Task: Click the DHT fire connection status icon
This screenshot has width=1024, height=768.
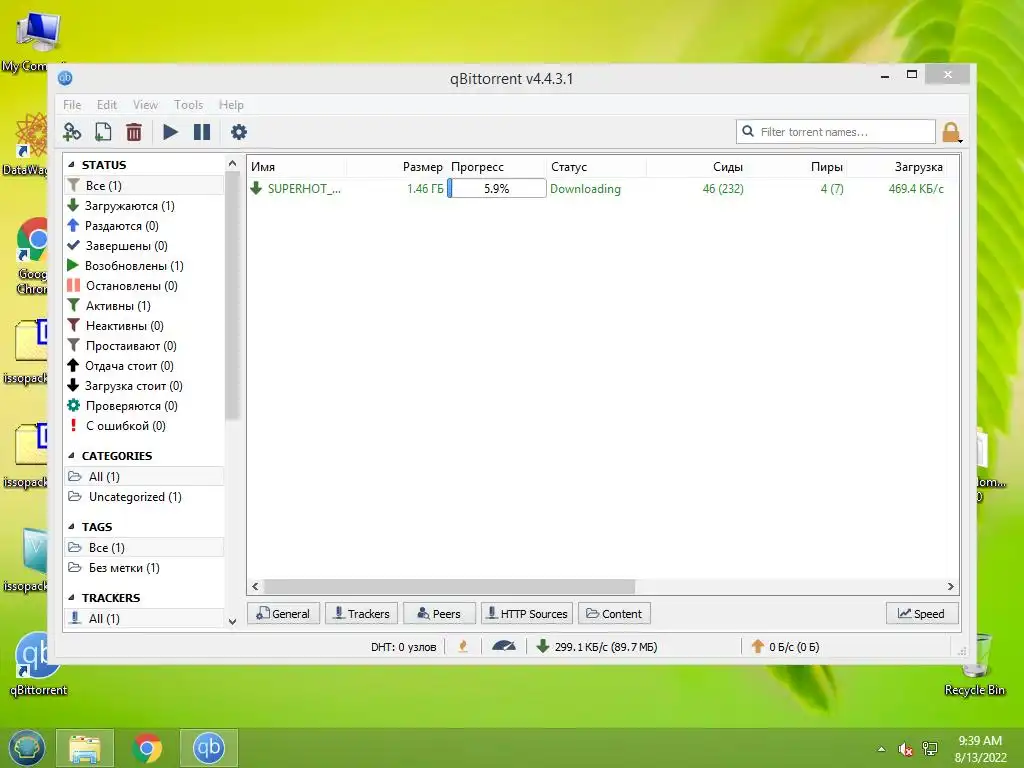Action: tap(463, 647)
